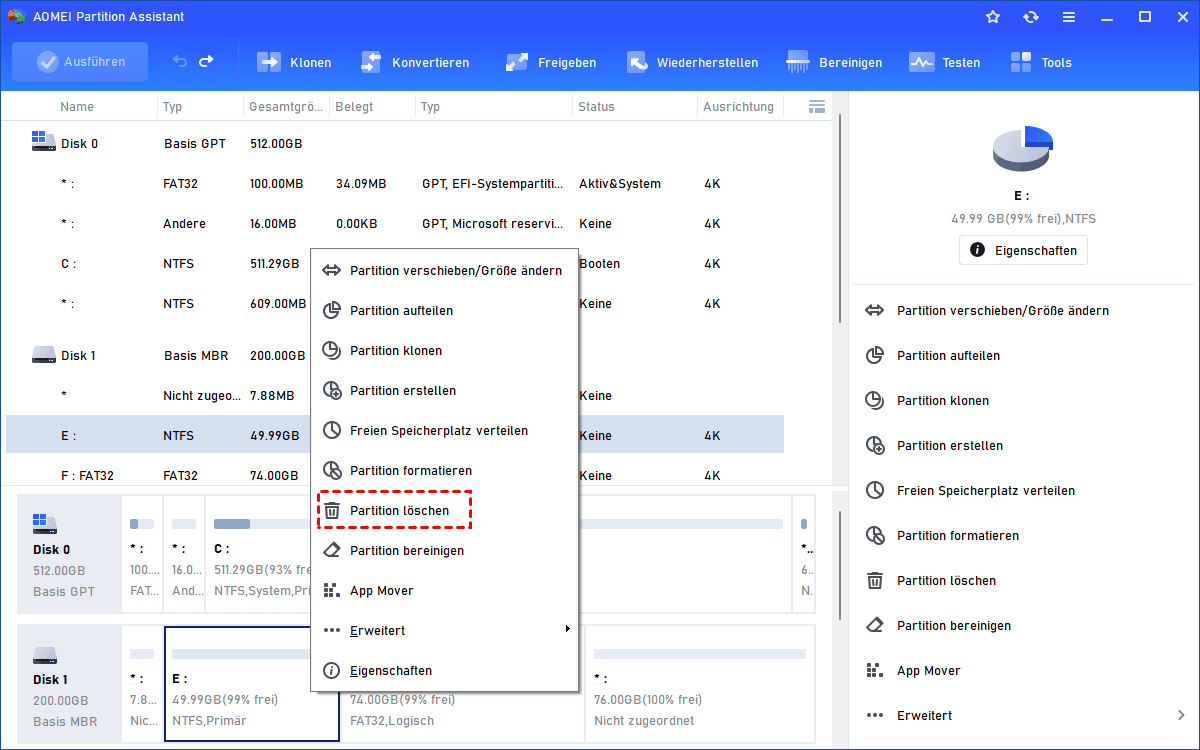Select the Disk 1 row in list

395,356
